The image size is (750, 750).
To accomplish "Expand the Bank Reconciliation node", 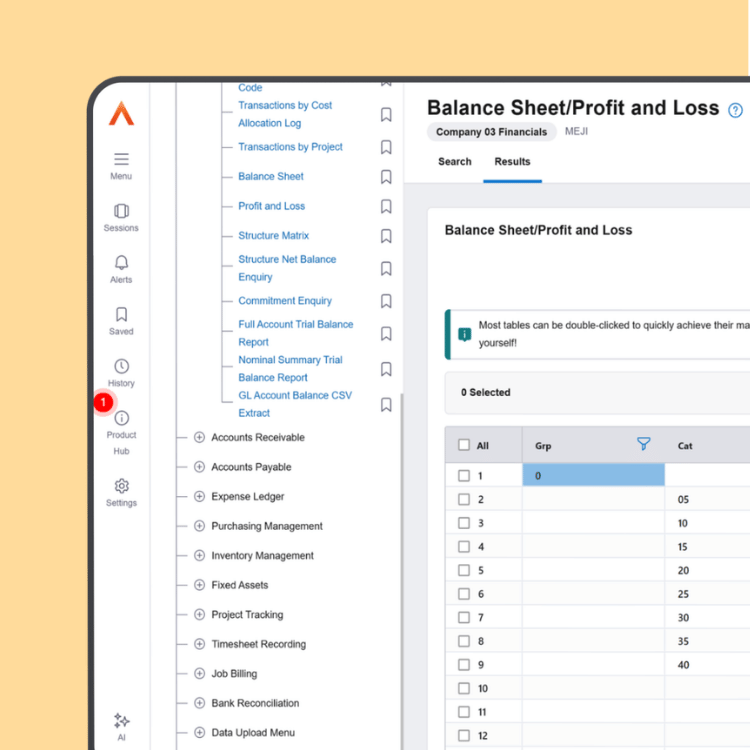I will [x=199, y=703].
